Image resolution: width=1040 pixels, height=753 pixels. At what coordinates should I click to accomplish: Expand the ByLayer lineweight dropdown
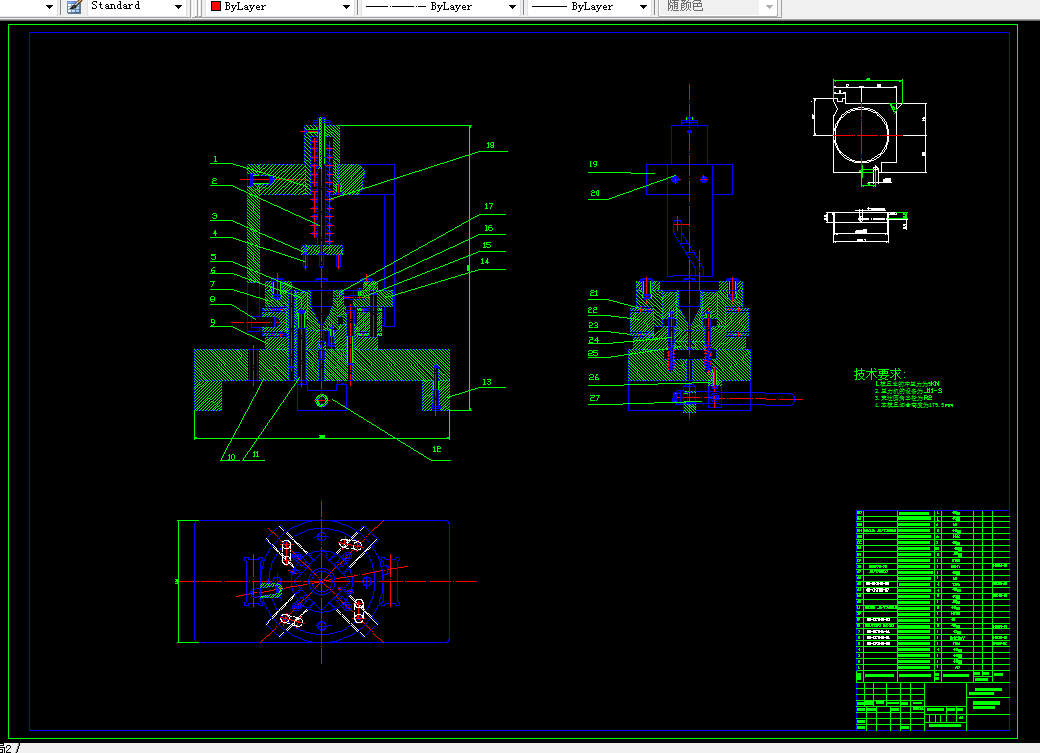click(x=645, y=7)
